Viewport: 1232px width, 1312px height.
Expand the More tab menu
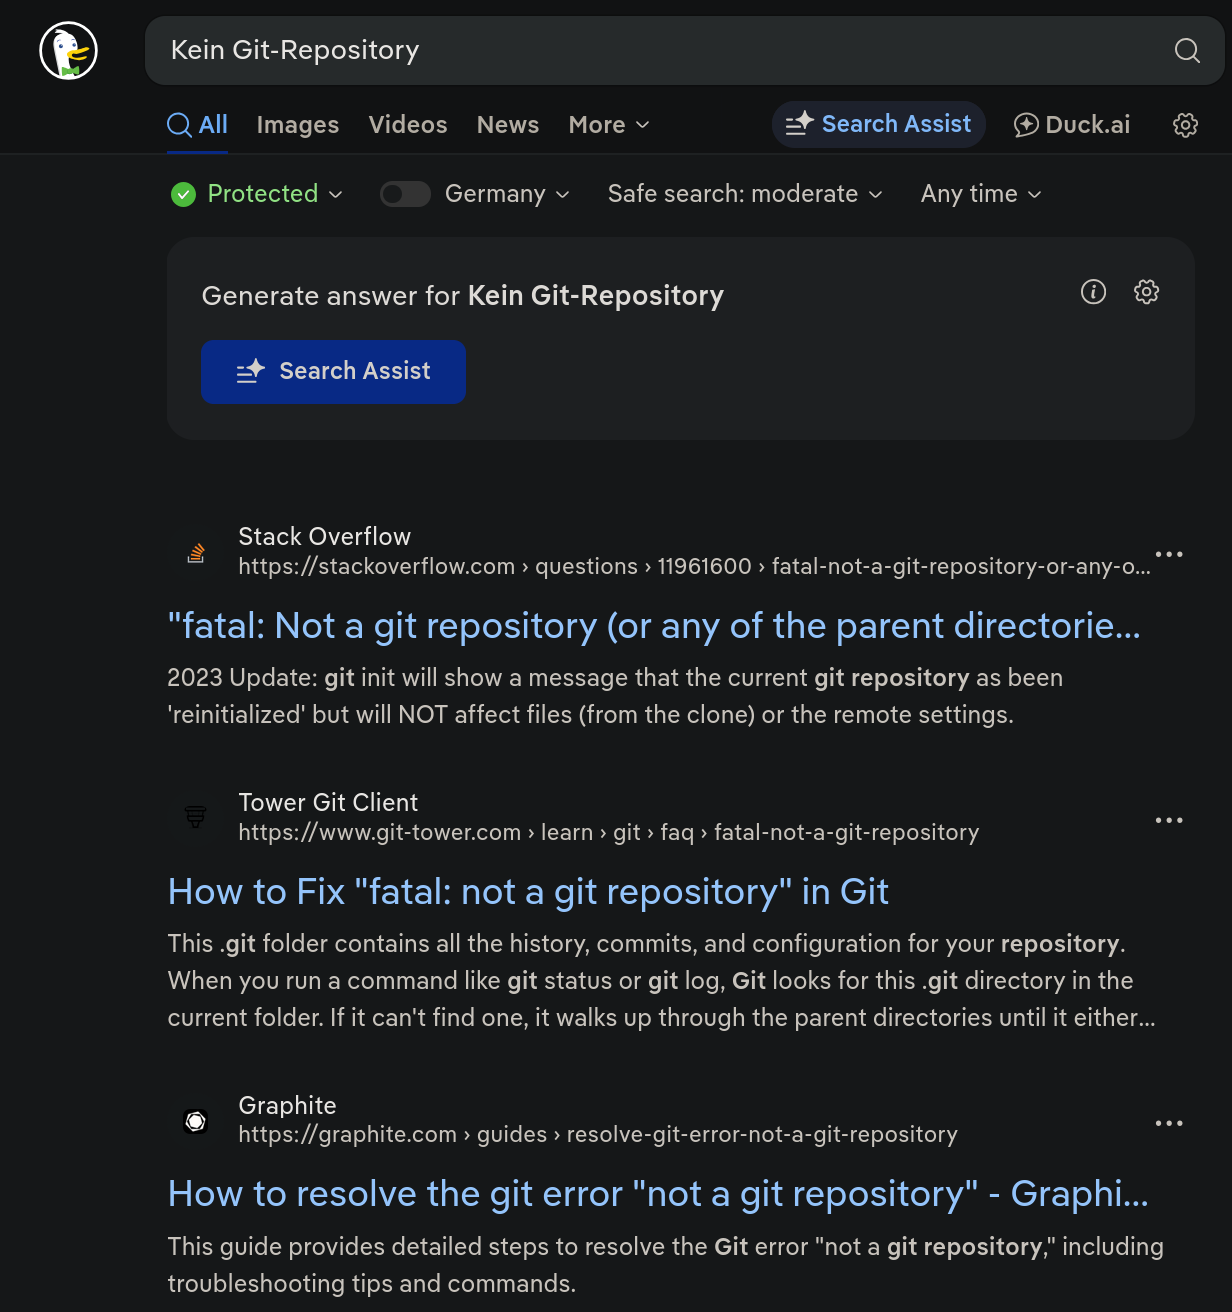click(x=608, y=125)
